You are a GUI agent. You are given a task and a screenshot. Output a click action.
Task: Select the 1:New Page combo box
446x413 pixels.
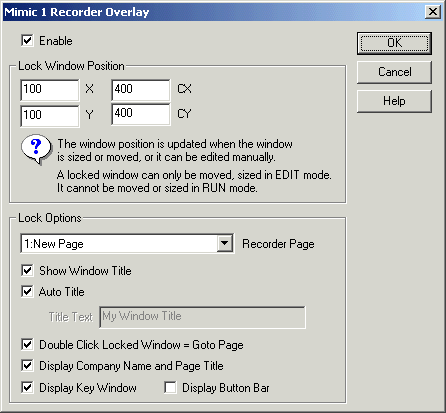click(127, 244)
